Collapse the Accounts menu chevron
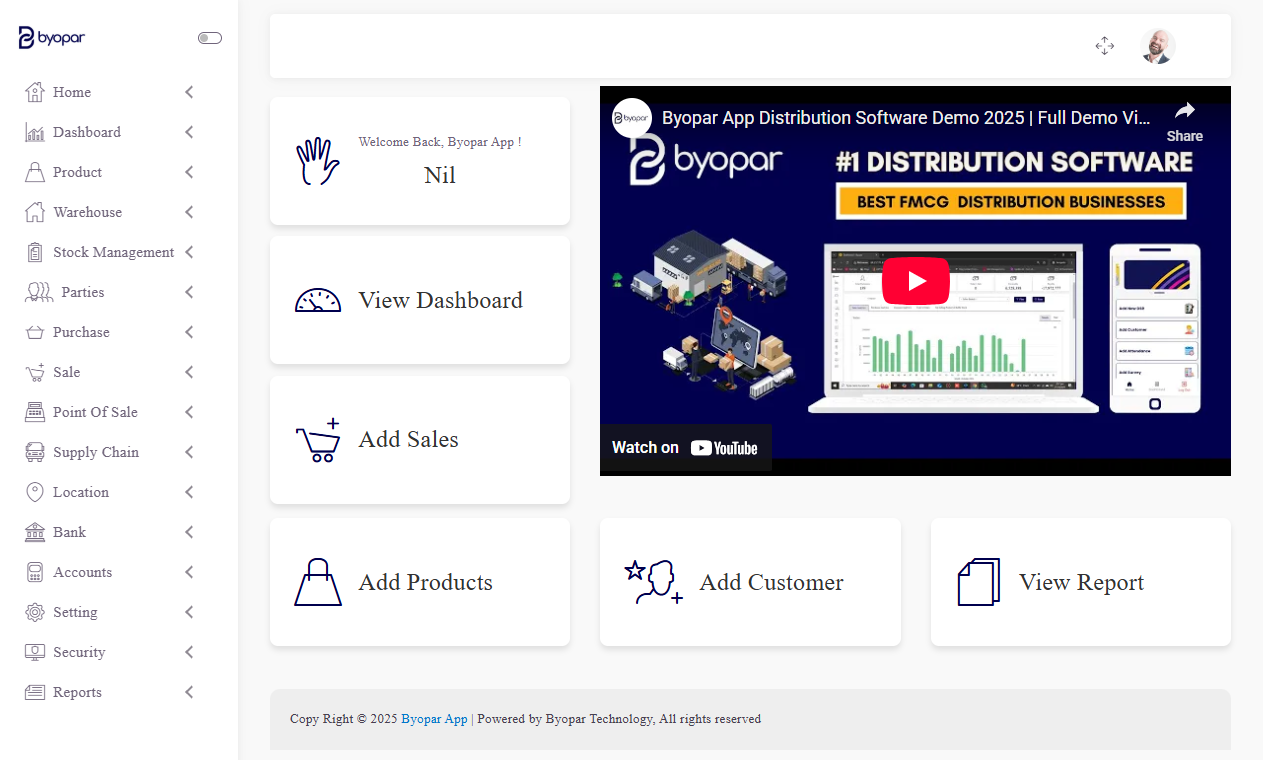The image size is (1263, 760). 189,572
